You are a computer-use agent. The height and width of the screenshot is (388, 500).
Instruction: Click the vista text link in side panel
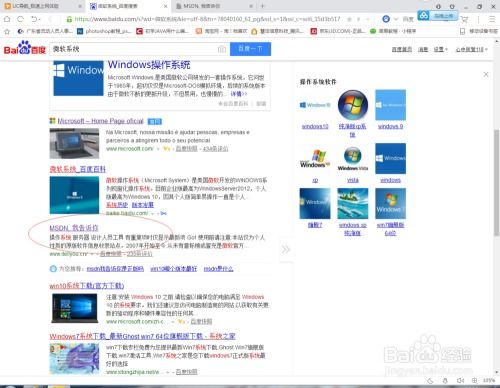click(353, 180)
